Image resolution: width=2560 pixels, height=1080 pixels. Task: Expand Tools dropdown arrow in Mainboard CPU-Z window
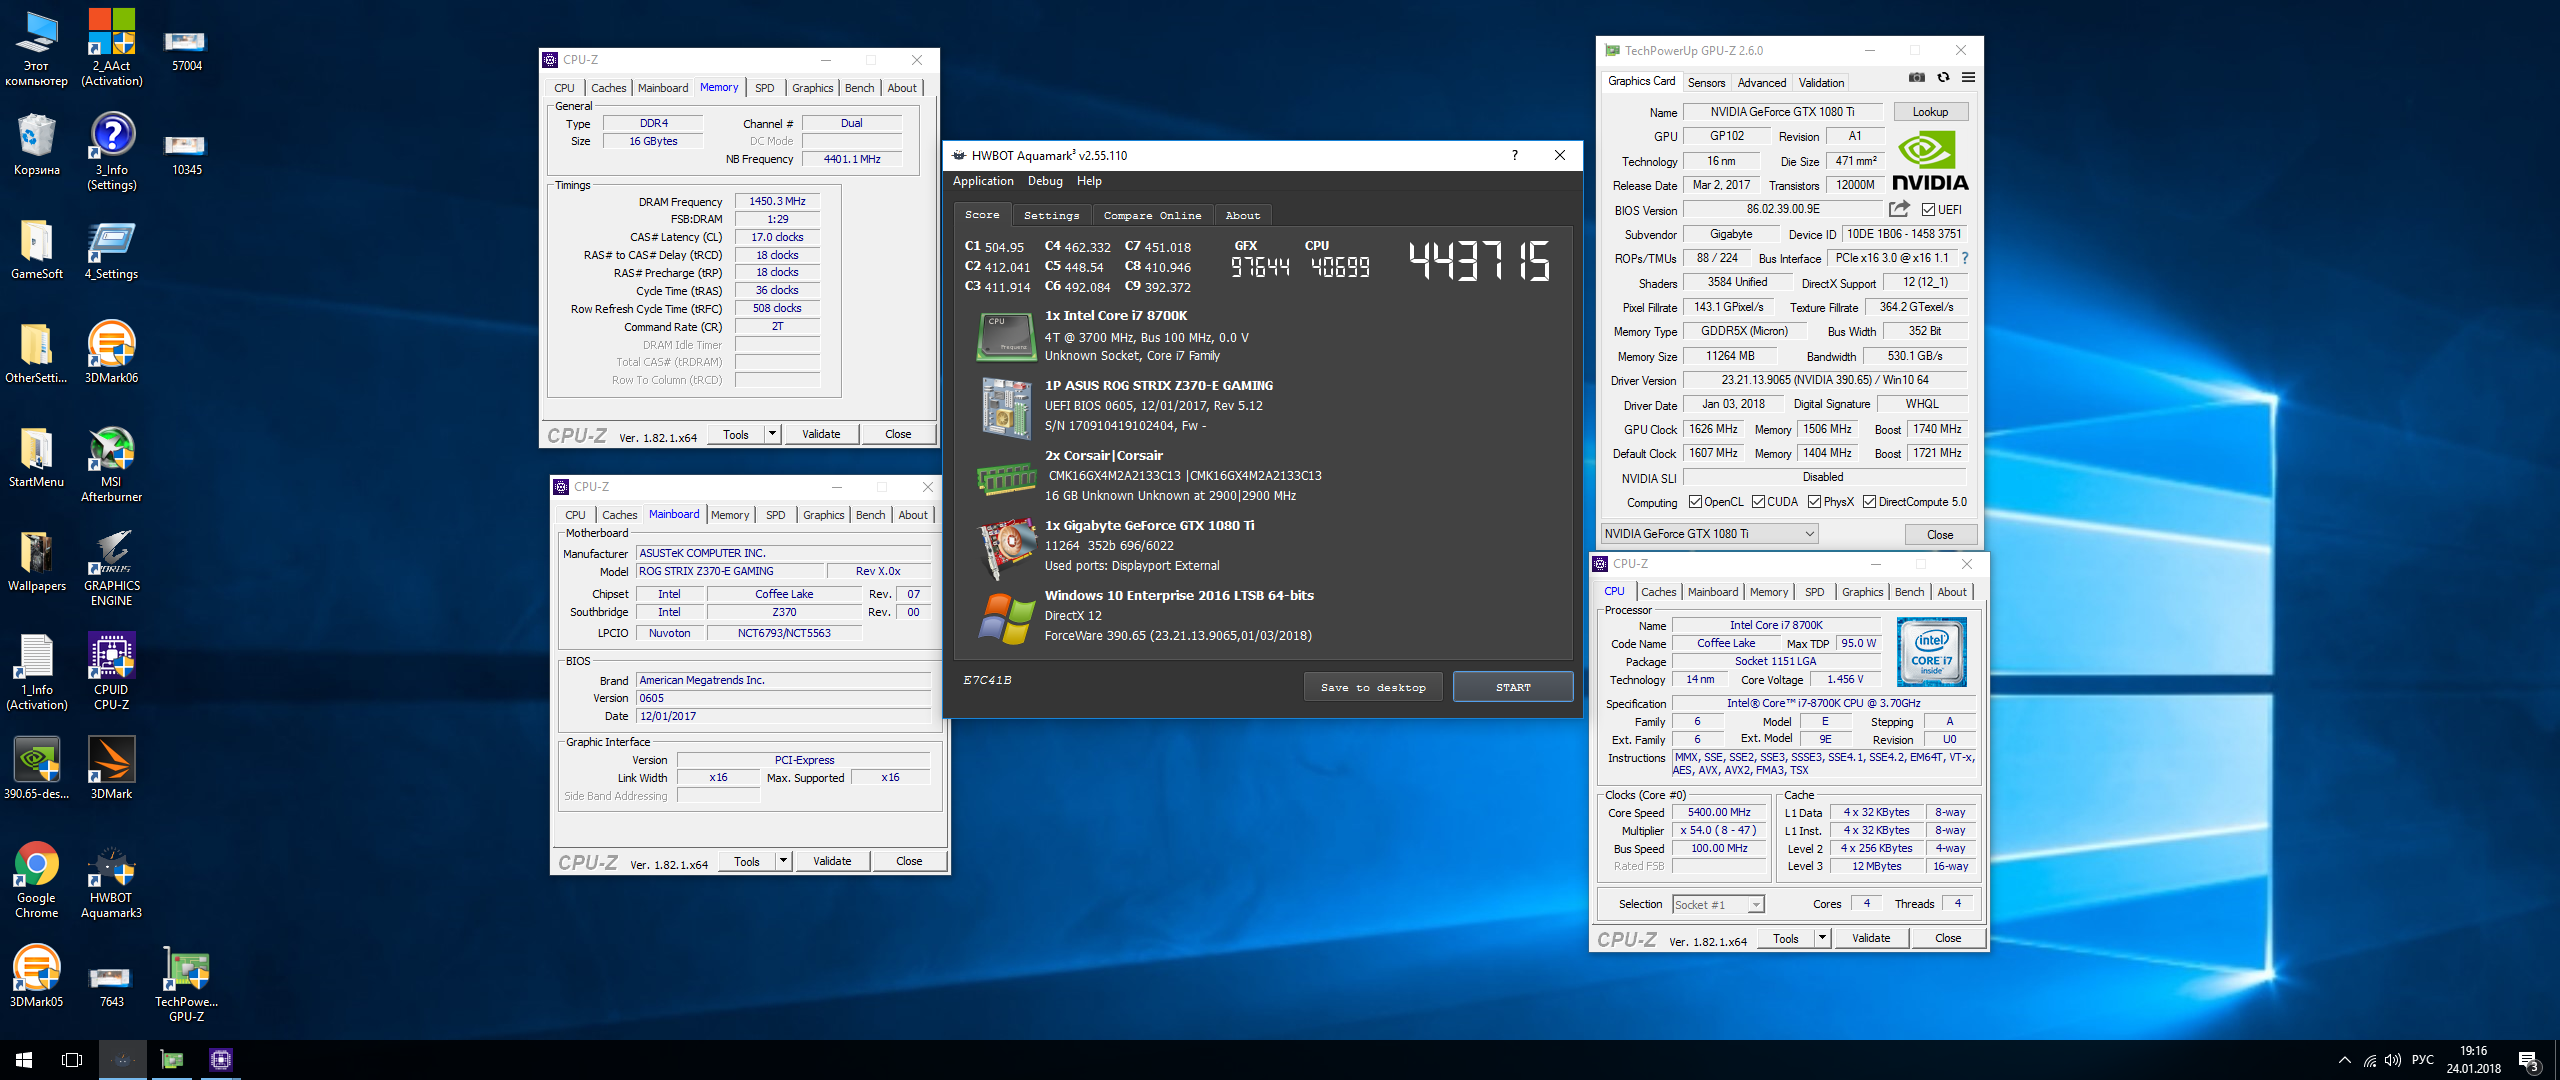pyautogui.click(x=783, y=861)
